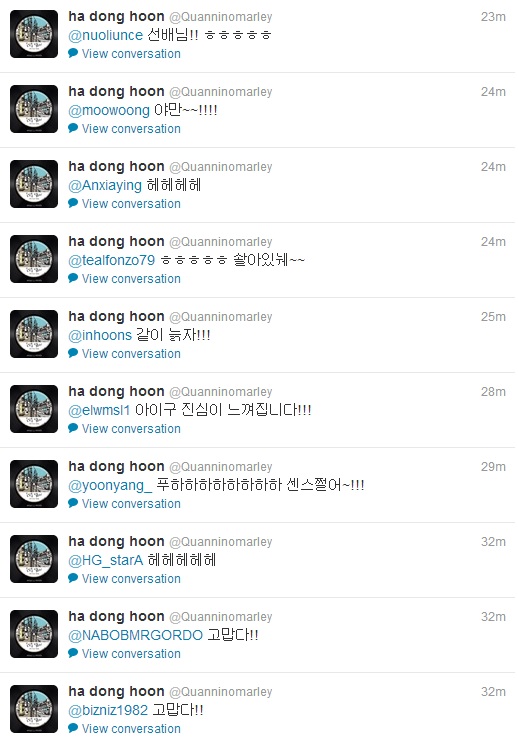The width and height of the screenshot is (518, 747).
Task: Click conversation bubble icon under @tealfonzo79 reply
Action: pyautogui.click(x=73, y=278)
